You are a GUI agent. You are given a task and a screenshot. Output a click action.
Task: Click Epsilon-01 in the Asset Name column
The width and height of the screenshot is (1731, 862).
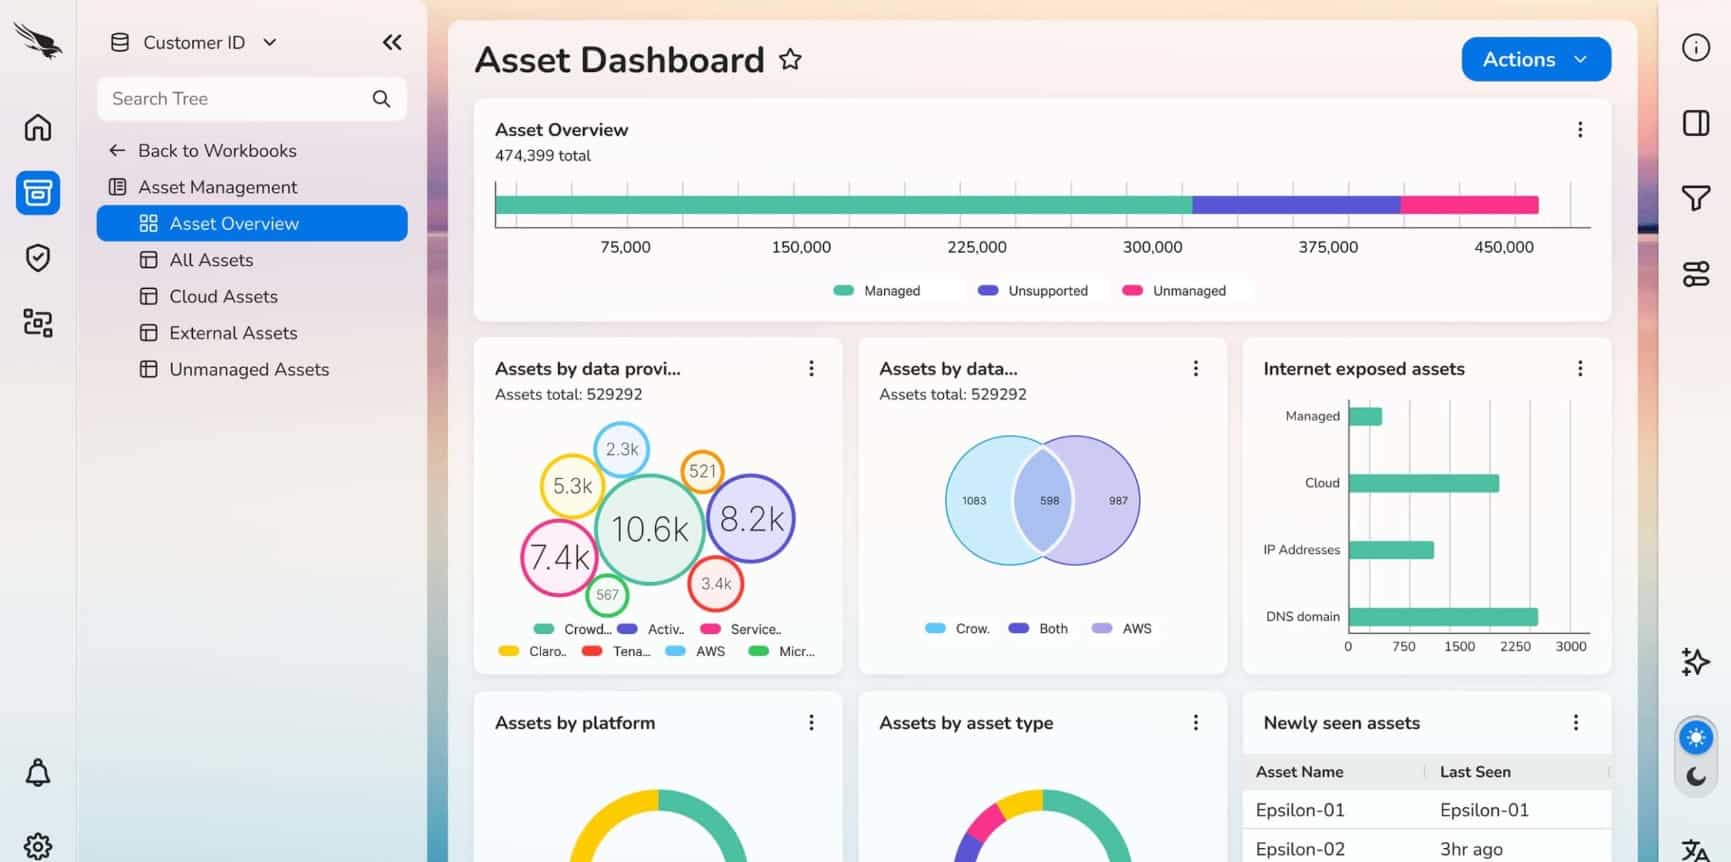point(1300,810)
